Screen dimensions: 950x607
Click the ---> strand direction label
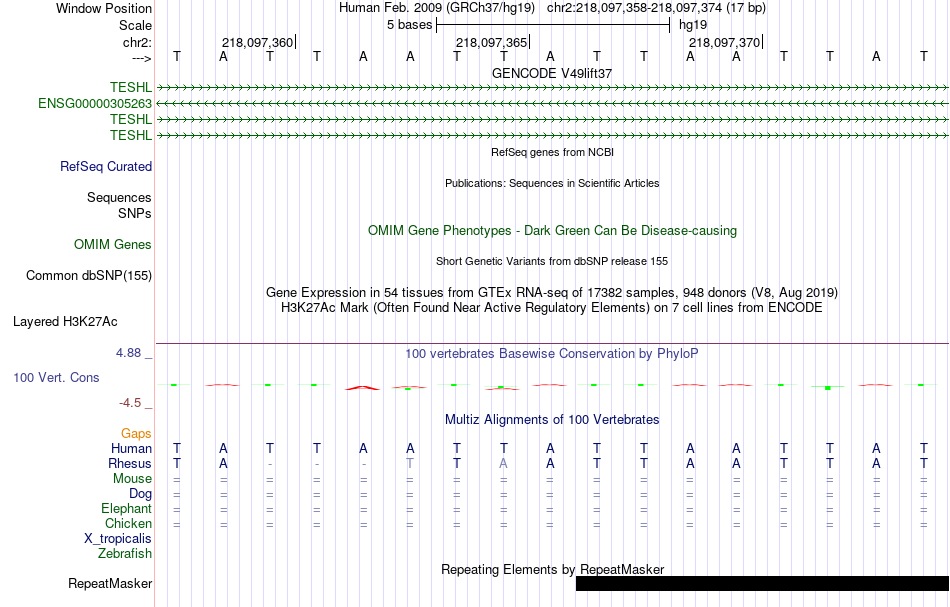(x=141, y=59)
